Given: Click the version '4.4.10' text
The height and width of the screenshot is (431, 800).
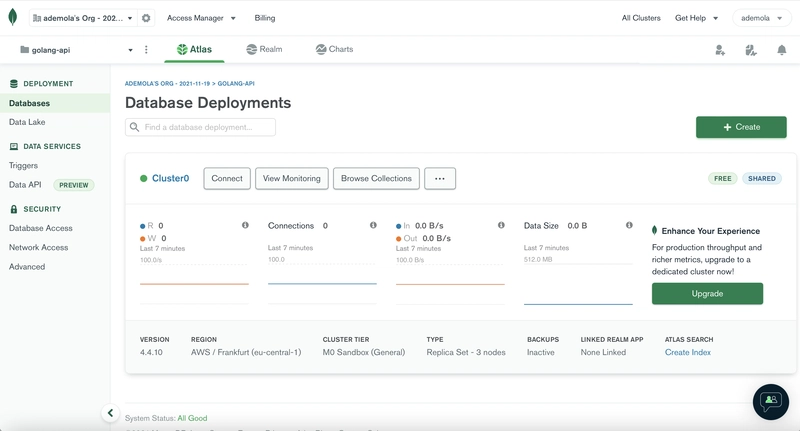Looking at the screenshot, I should click(151, 352).
